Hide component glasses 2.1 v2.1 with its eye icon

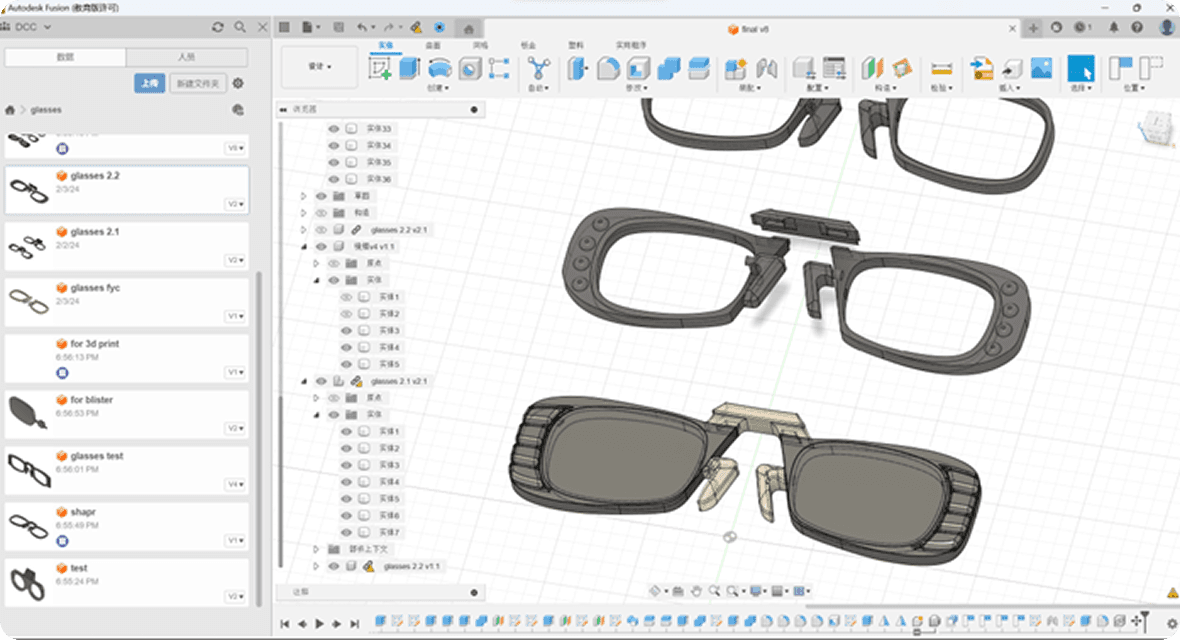pos(322,381)
